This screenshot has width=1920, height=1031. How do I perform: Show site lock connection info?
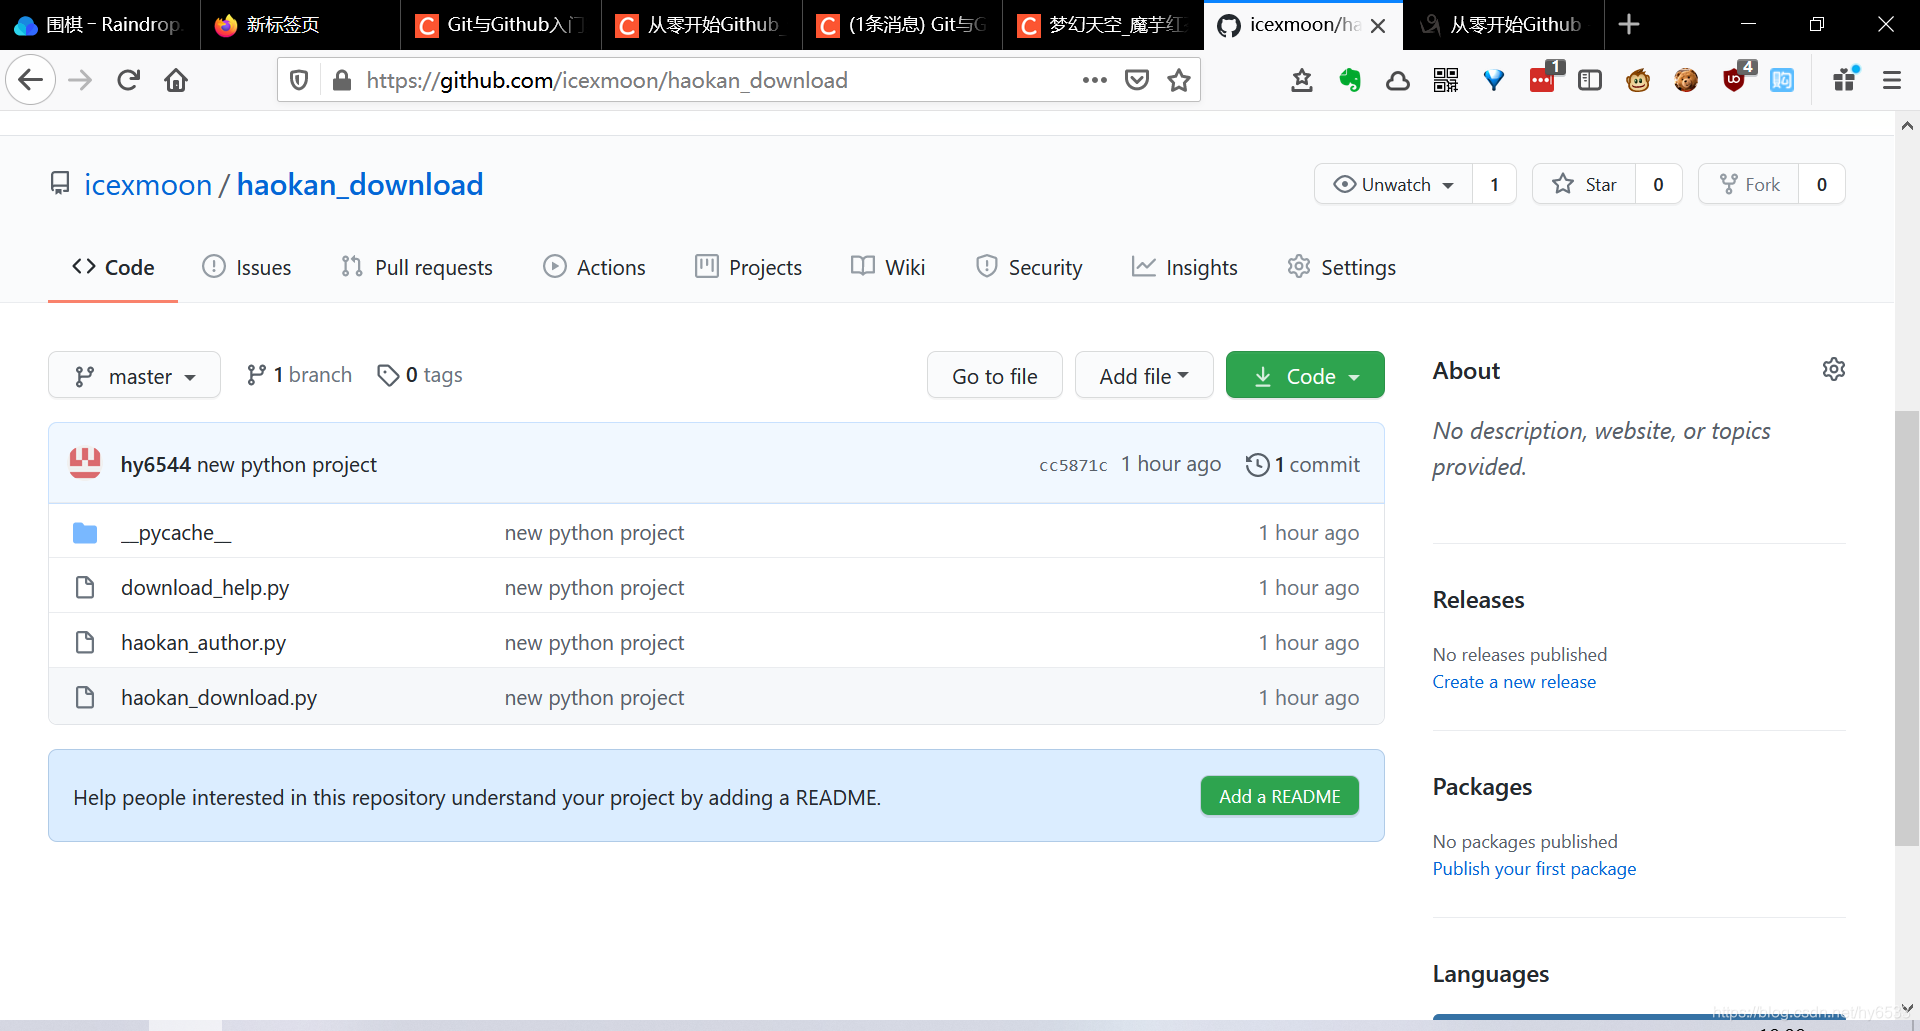point(342,80)
